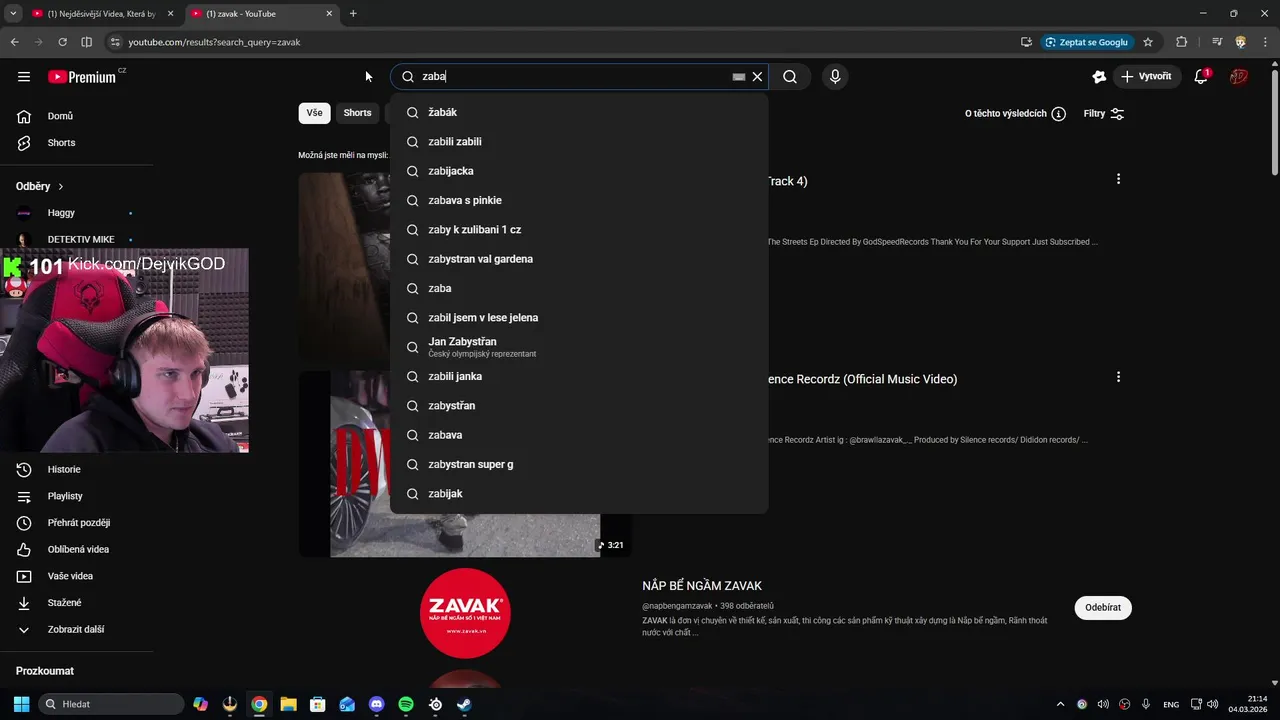Screen dimensions: 1280x720
Task: Choose the suggestion "zabili janka"
Action: coord(579,376)
